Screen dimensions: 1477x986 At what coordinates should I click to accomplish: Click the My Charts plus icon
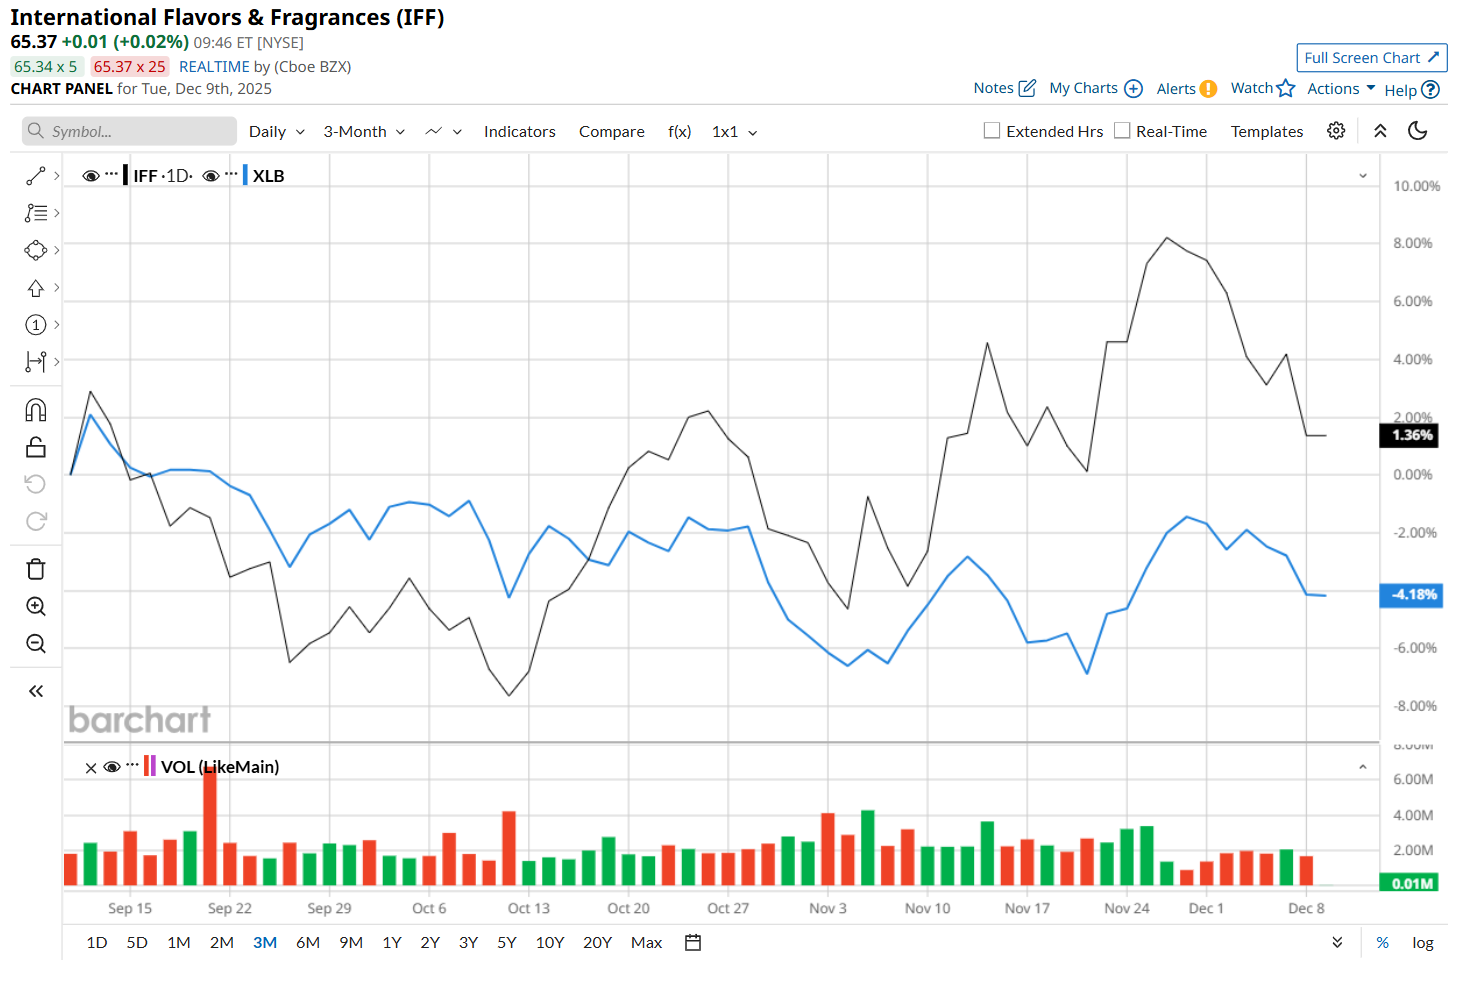1133,88
